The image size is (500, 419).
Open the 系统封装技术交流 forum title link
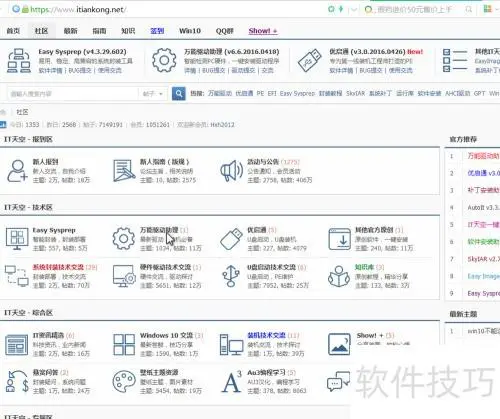58,267
